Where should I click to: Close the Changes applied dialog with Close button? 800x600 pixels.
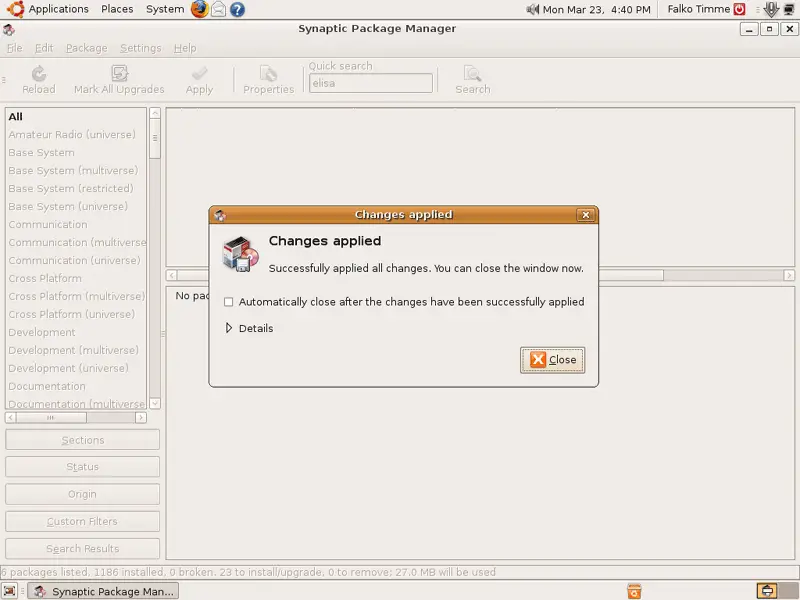[x=553, y=360]
